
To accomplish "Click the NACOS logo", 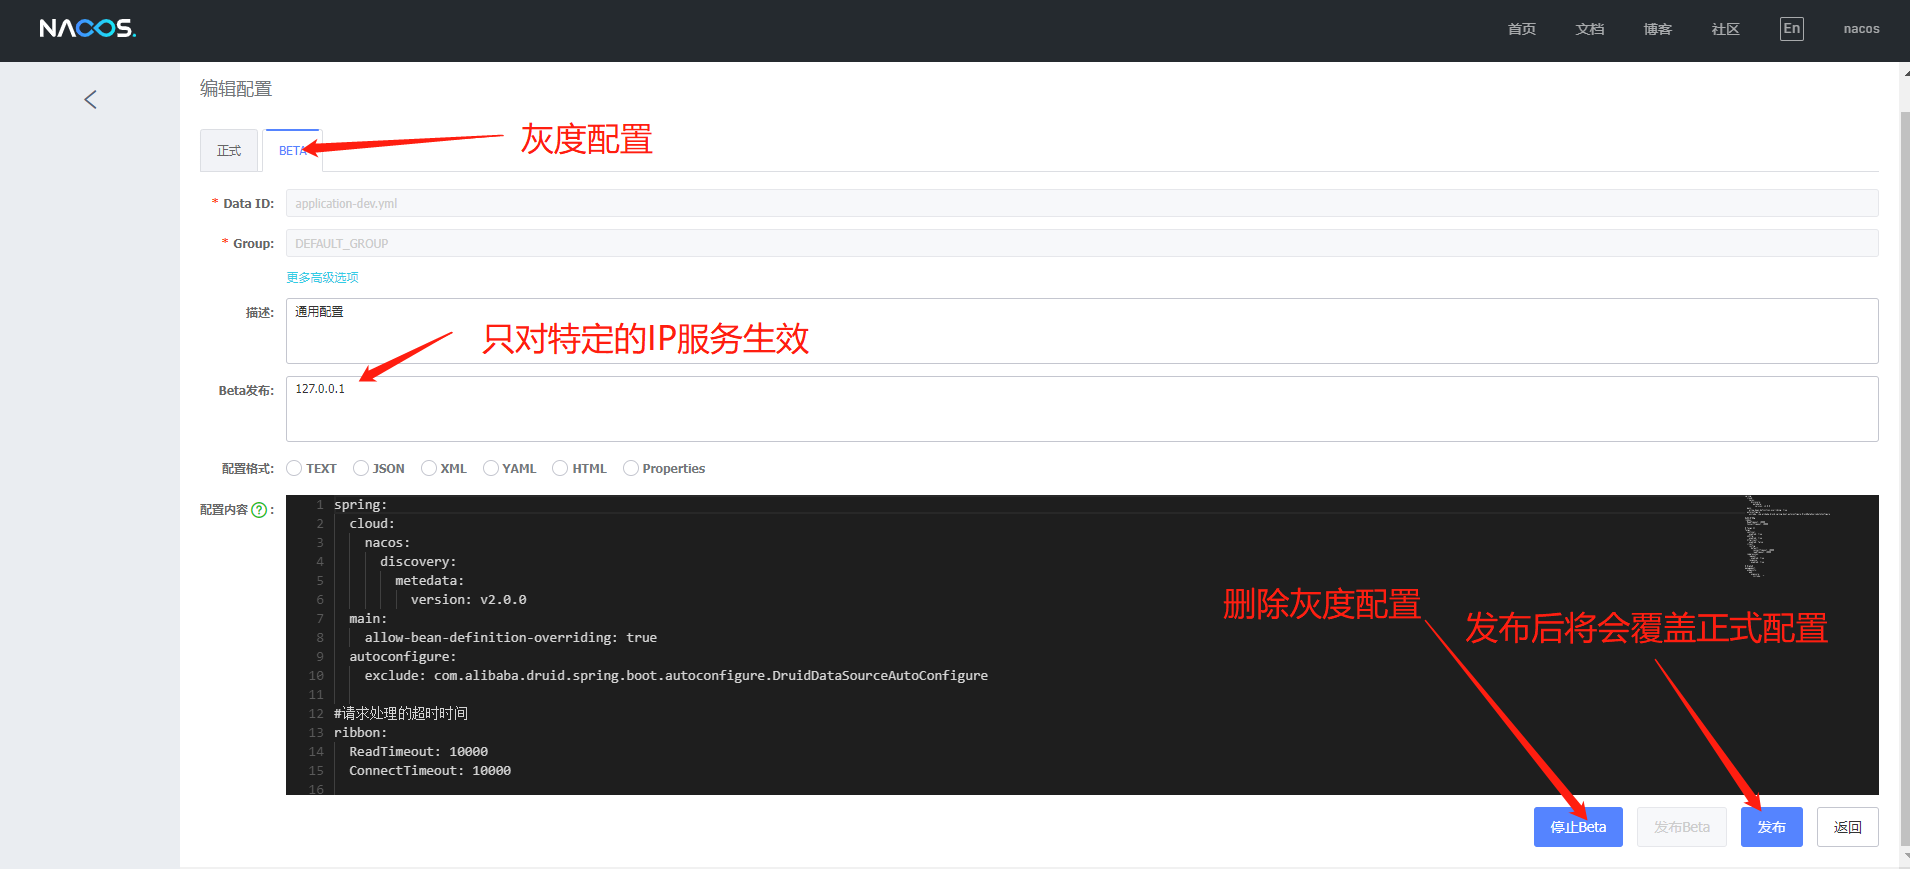I will 88,29.
